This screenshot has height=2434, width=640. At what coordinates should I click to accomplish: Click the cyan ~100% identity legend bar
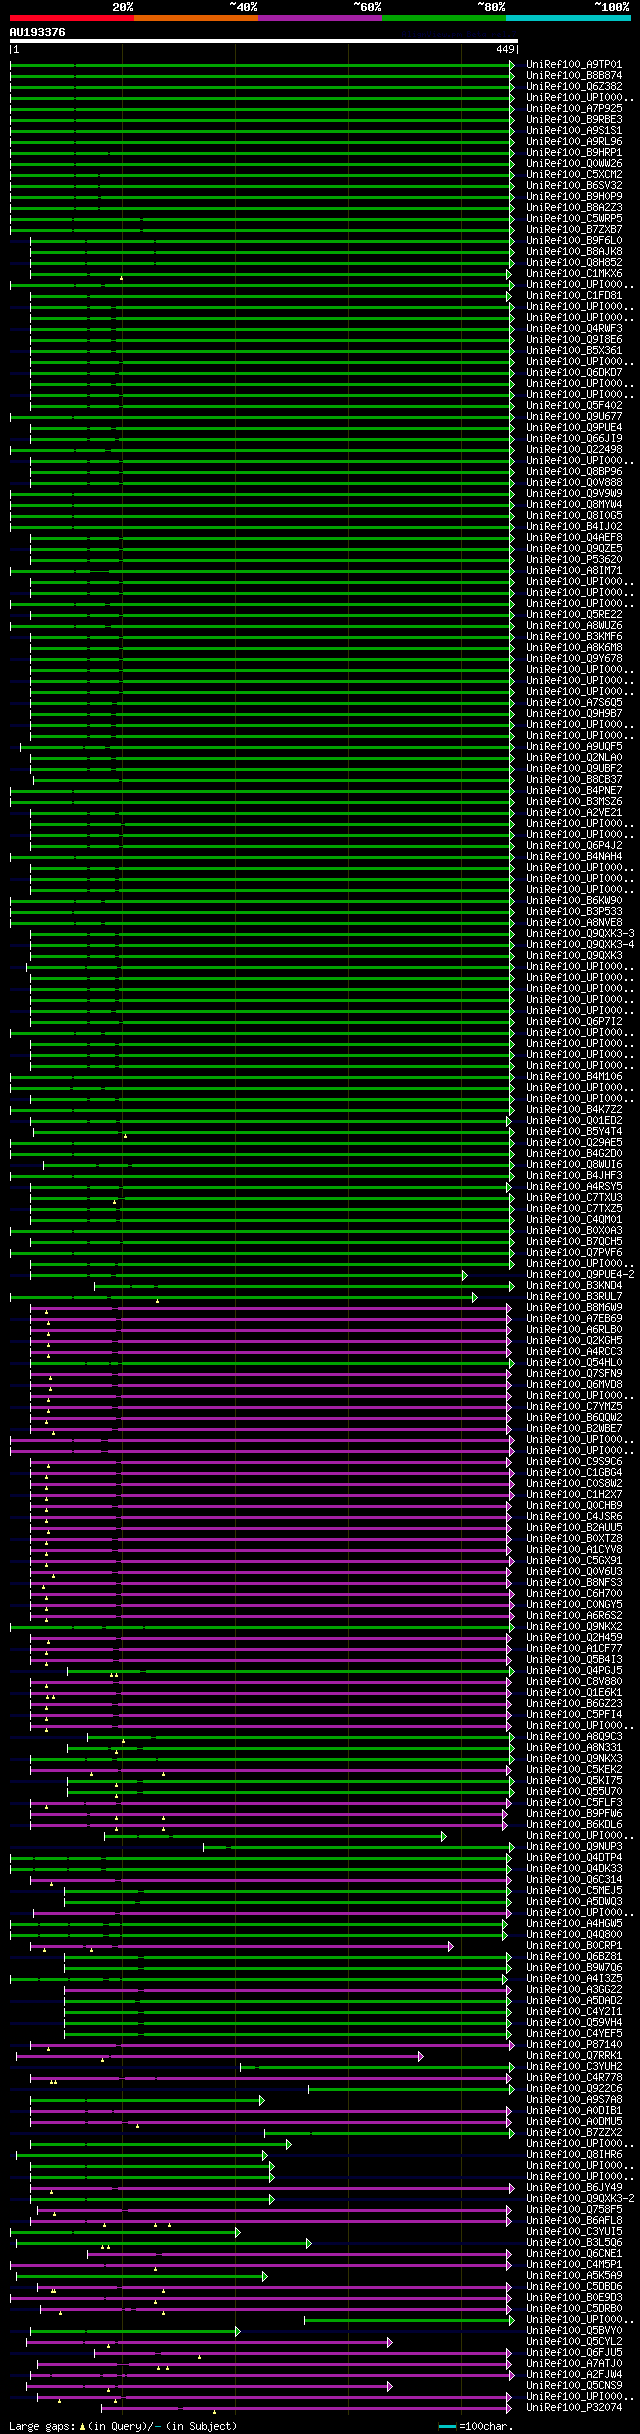pos(568,18)
